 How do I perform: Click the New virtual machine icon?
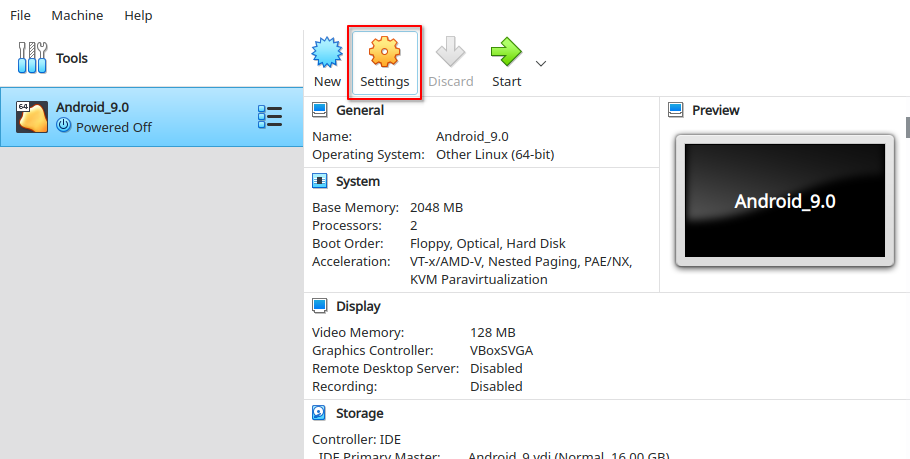[x=327, y=52]
